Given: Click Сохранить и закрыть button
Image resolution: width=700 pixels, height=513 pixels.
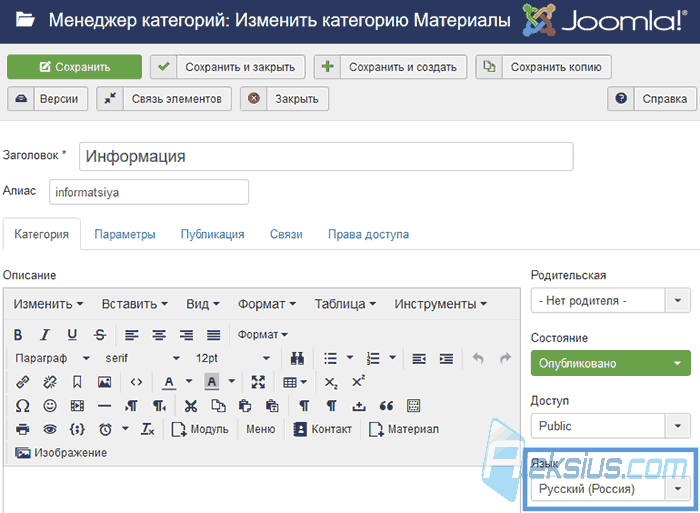Looking at the screenshot, I should 228,67.
